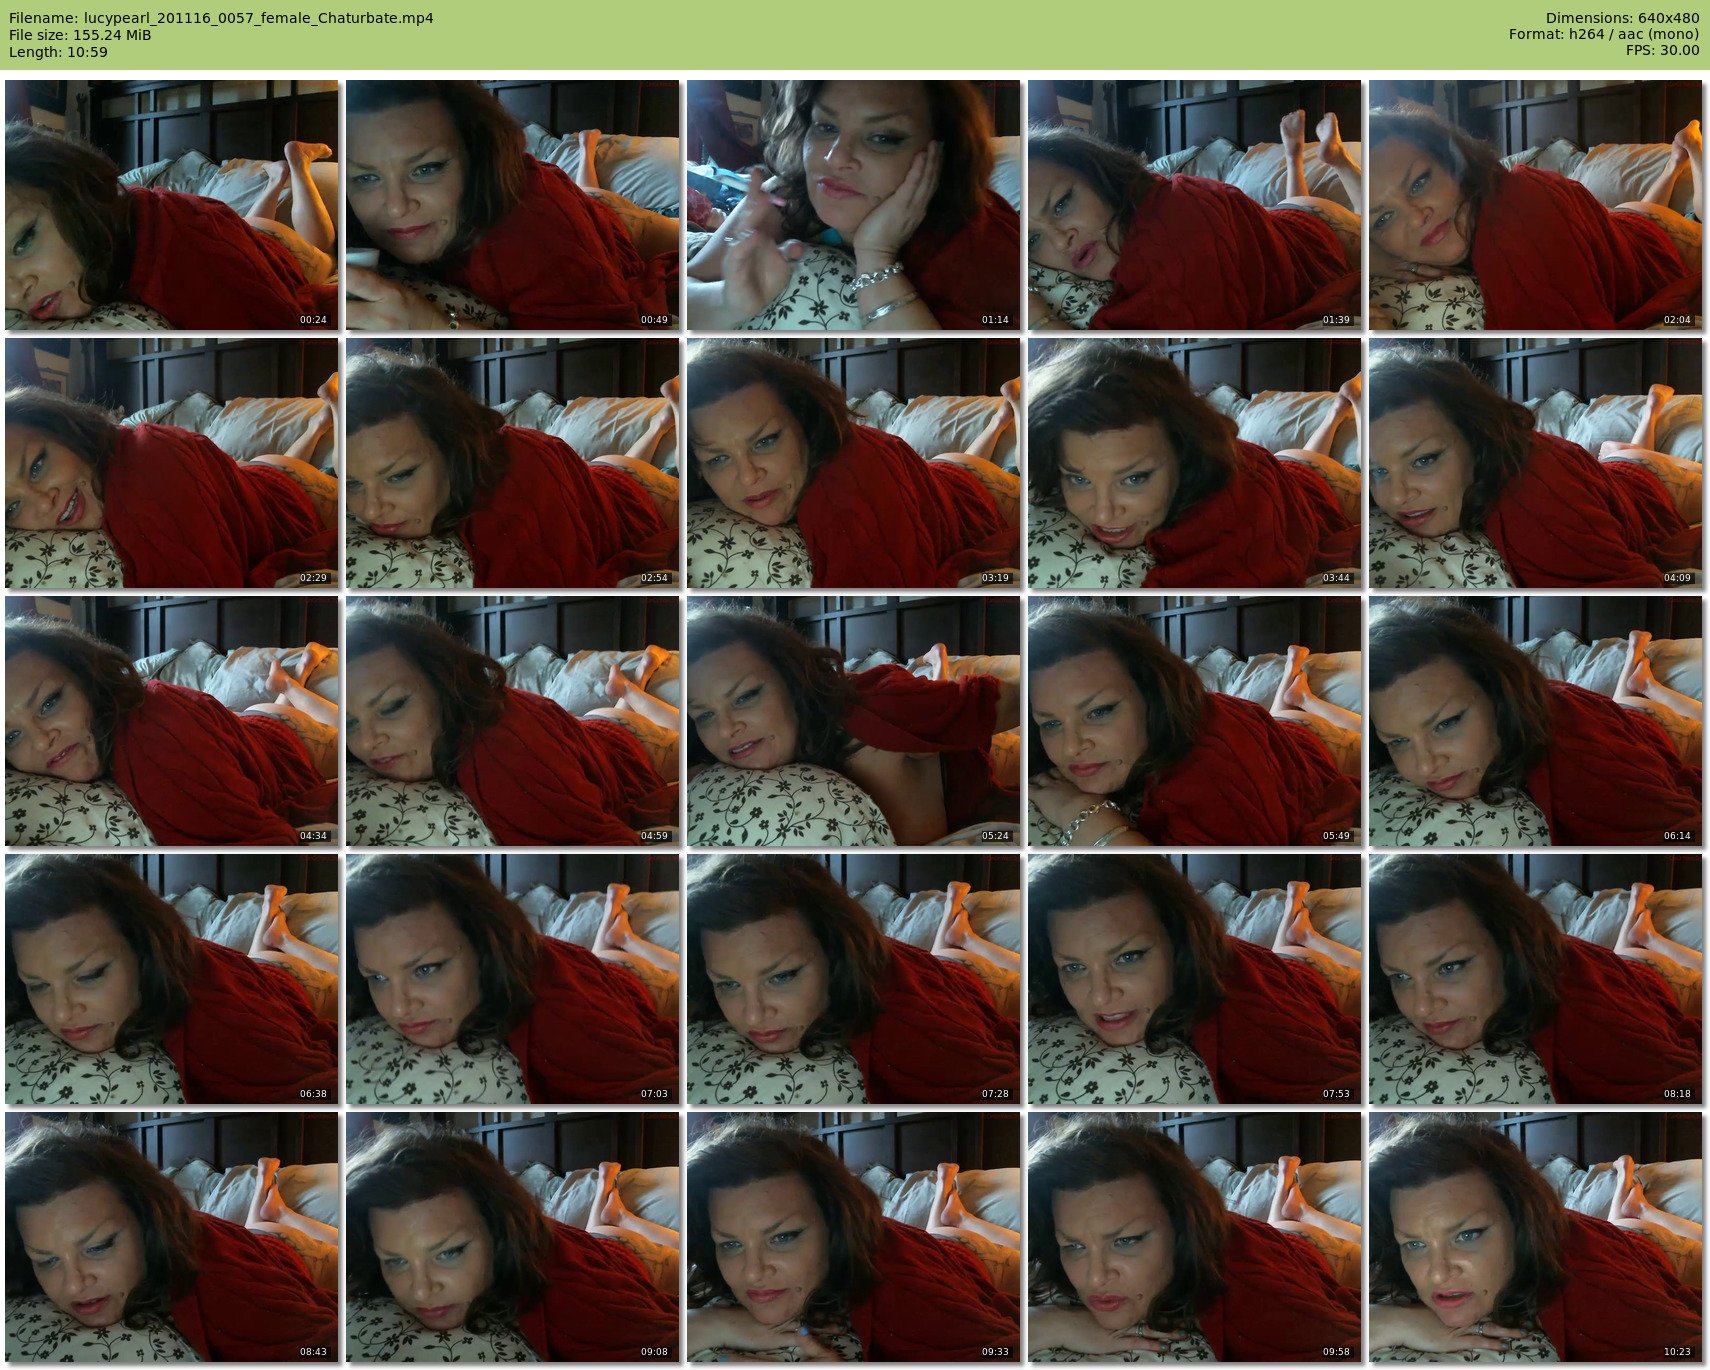Screen dimensions: 1710x1370
Task: Select the 'Dimensions: 640x480' text
Action: (x=1622, y=18)
